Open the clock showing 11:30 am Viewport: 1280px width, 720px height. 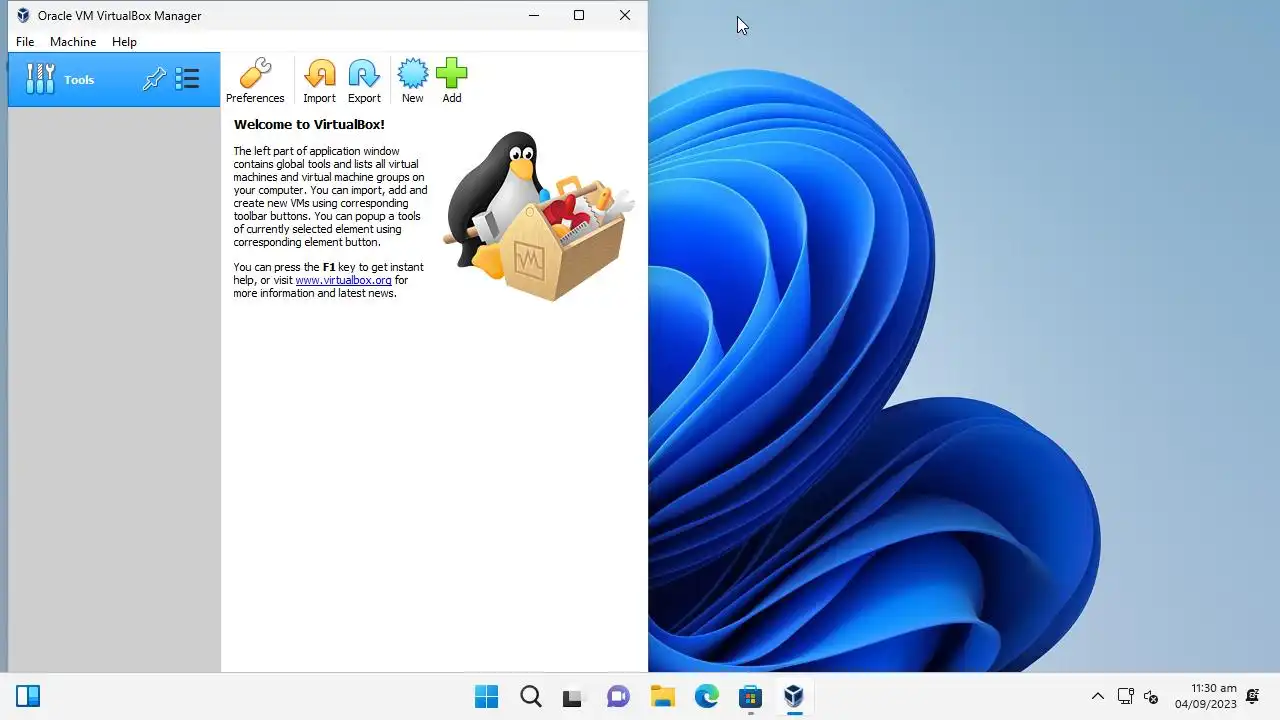pos(1205,696)
